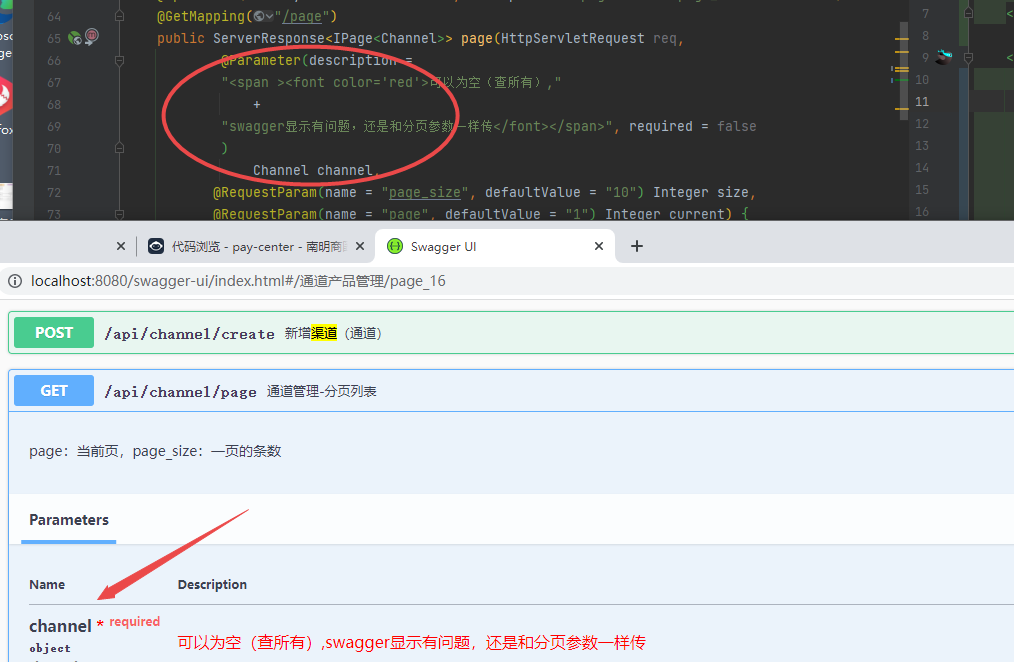
Task: Click the blue GET method badge
Action: coord(54,391)
